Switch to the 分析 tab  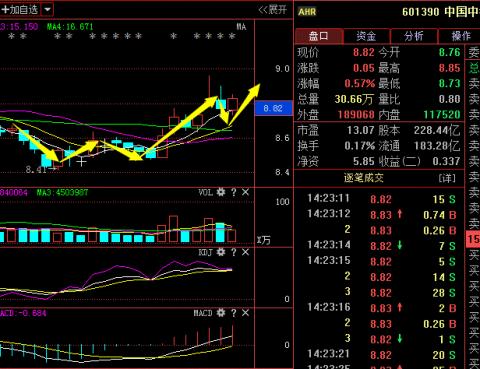click(x=414, y=36)
